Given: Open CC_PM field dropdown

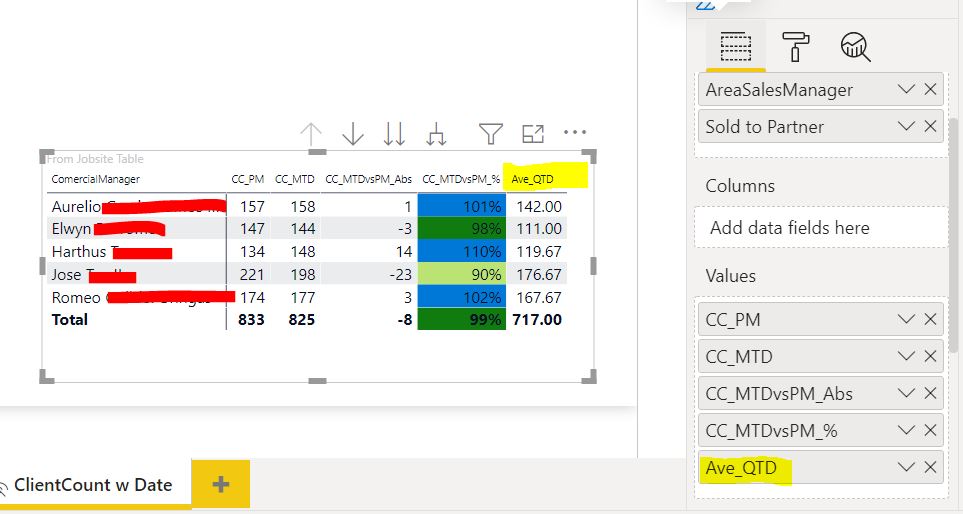Looking at the screenshot, I should (906, 319).
